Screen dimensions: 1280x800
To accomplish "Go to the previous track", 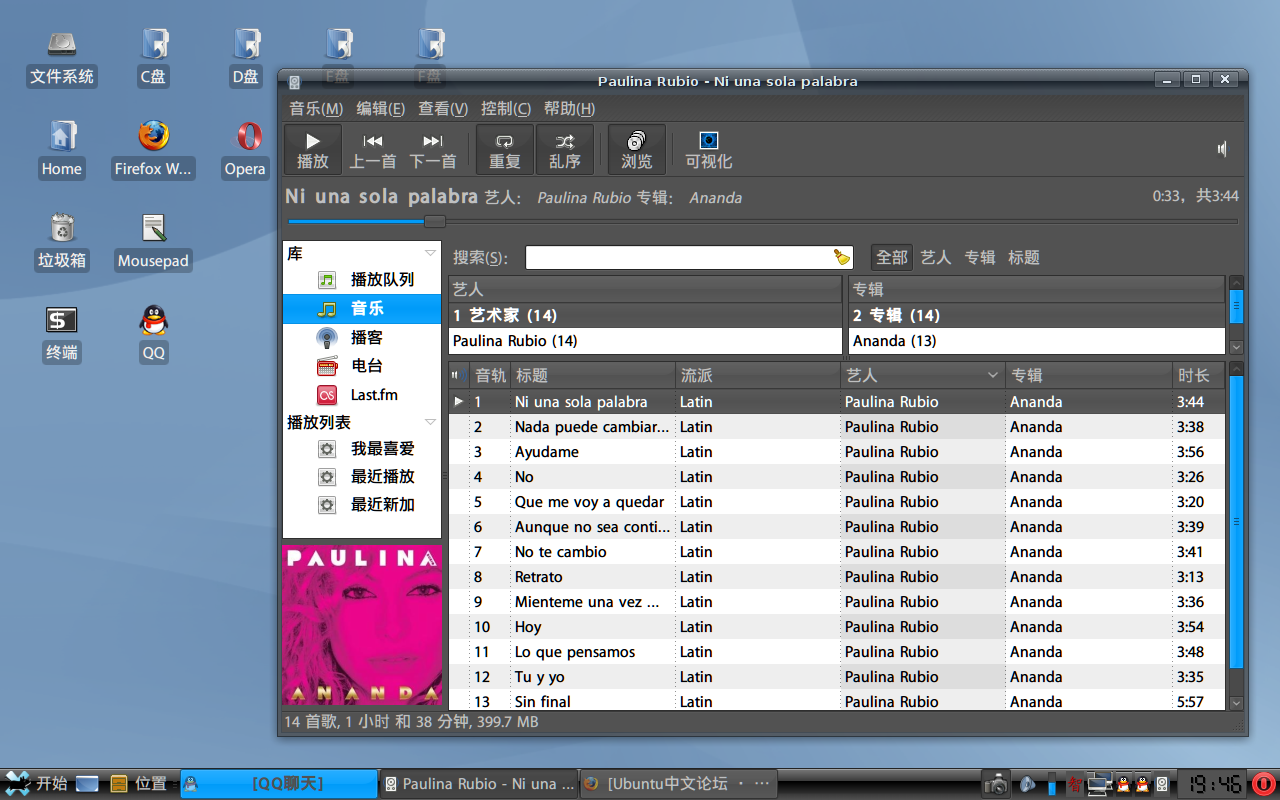I will [x=372, y=150].
